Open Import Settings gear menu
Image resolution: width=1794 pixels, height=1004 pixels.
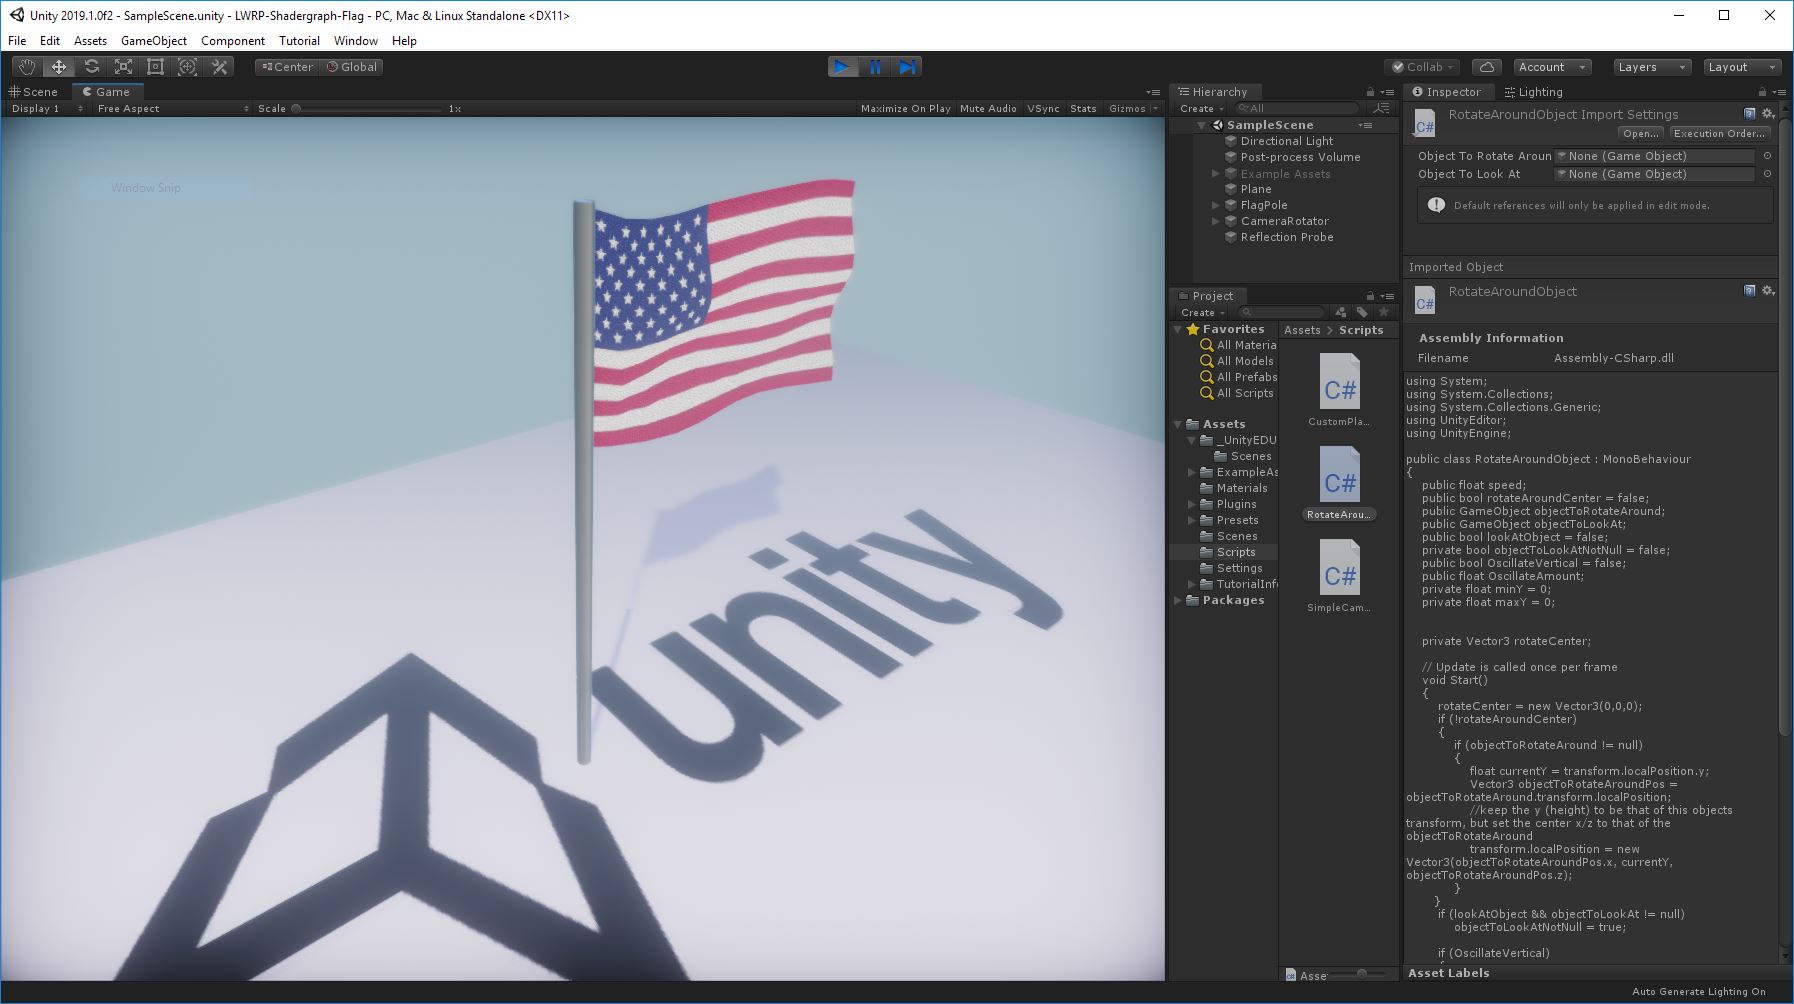tap(1768, 114)
